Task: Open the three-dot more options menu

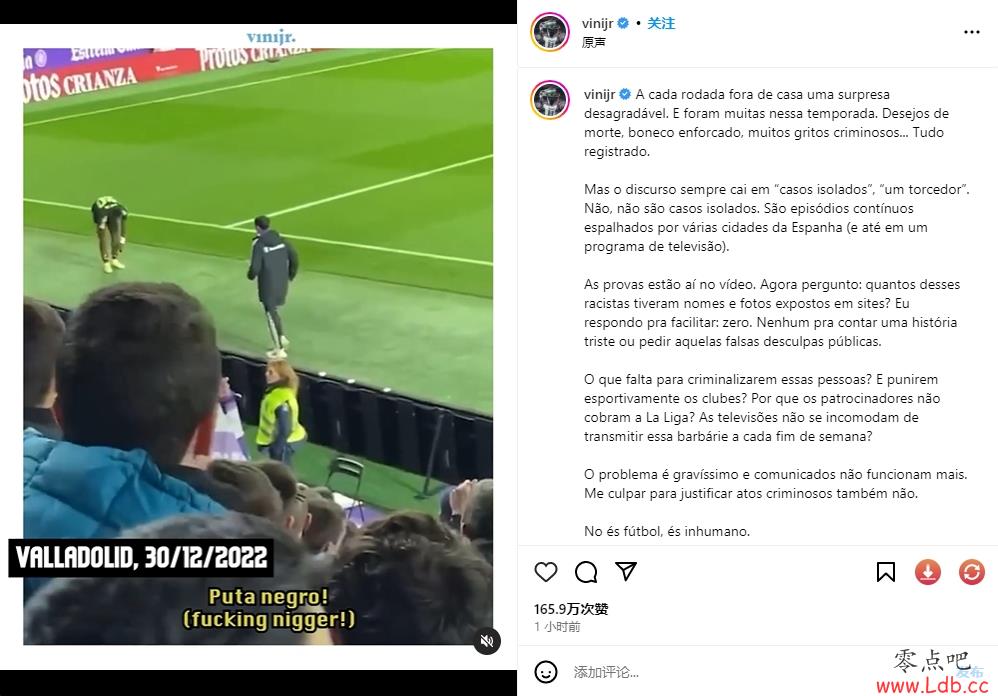Action: tap(971, 32)
